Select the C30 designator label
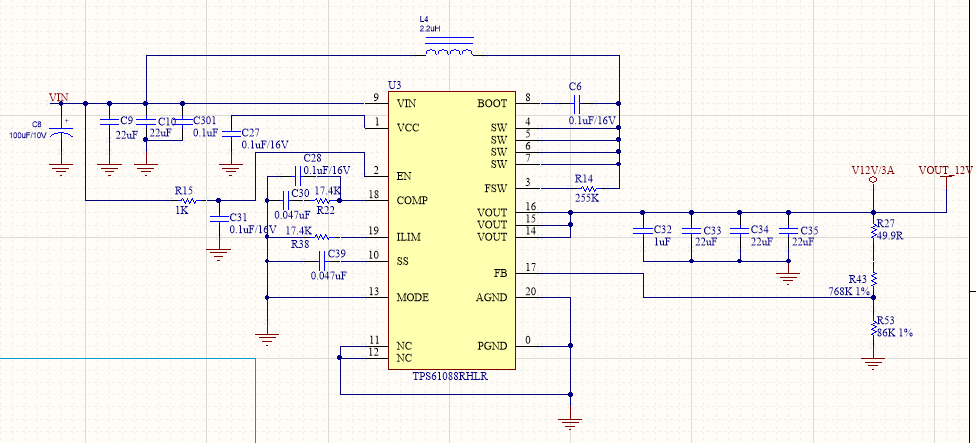Viewport: 976px width, 443px height. tap(301, 193)
